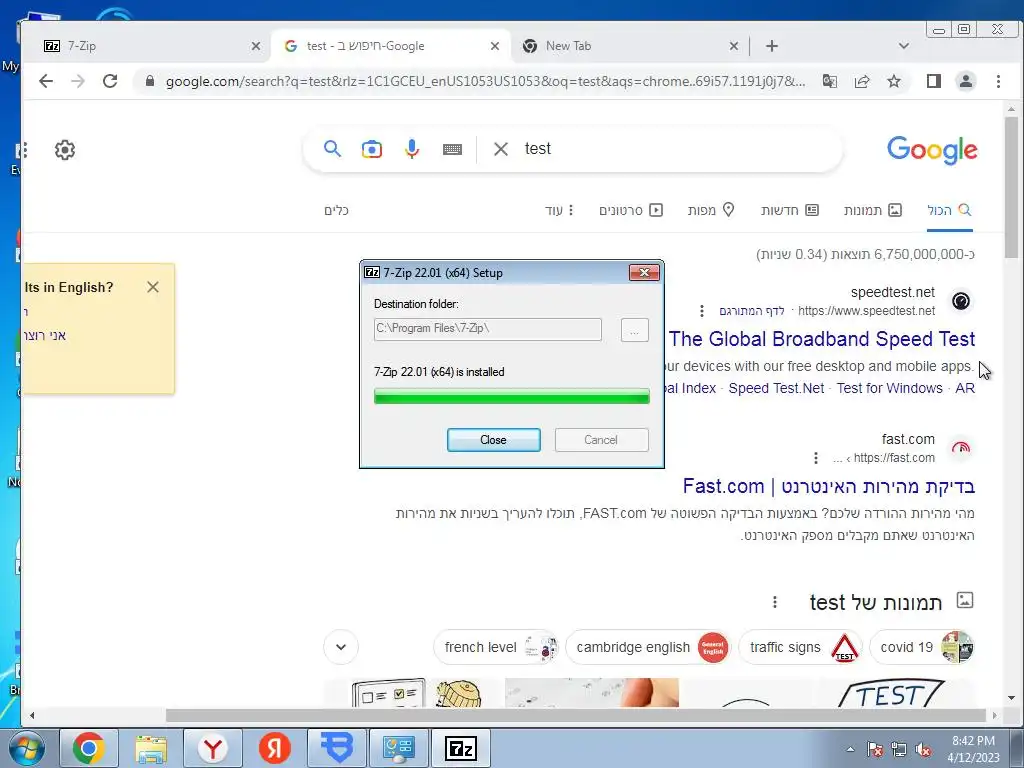
Task: Expand image suggestions with the chevron button
Action: pyautogui.click(x=341, y=647)
